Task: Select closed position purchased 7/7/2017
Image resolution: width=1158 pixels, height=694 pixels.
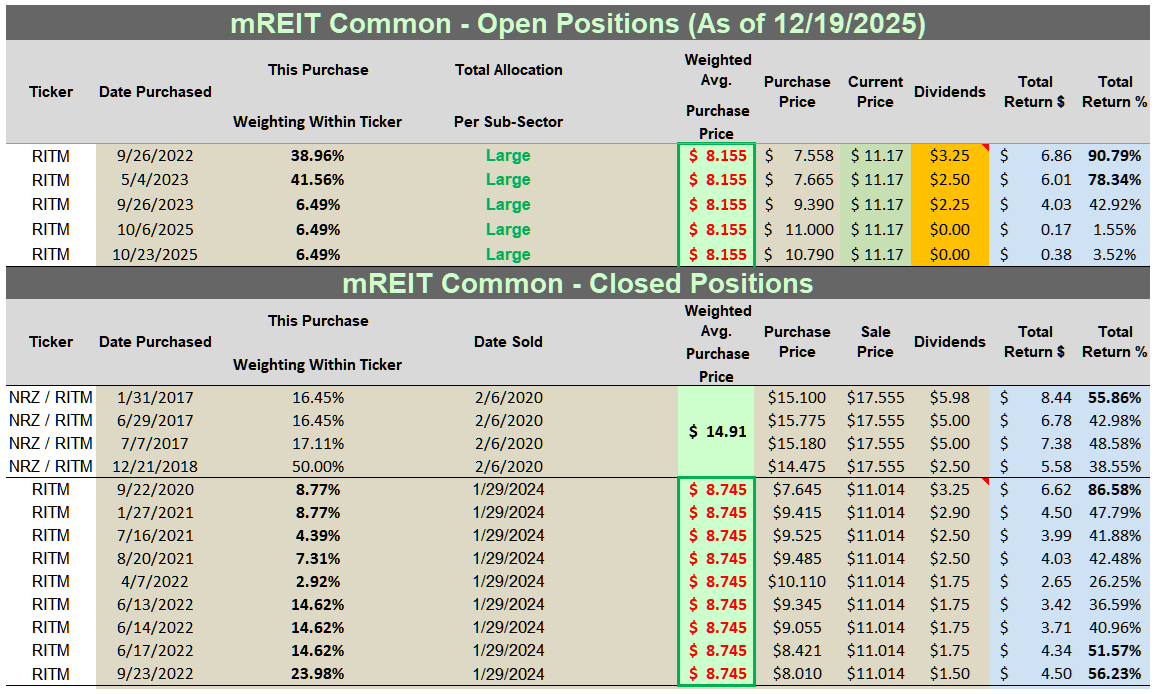Action: pos(155,444)
